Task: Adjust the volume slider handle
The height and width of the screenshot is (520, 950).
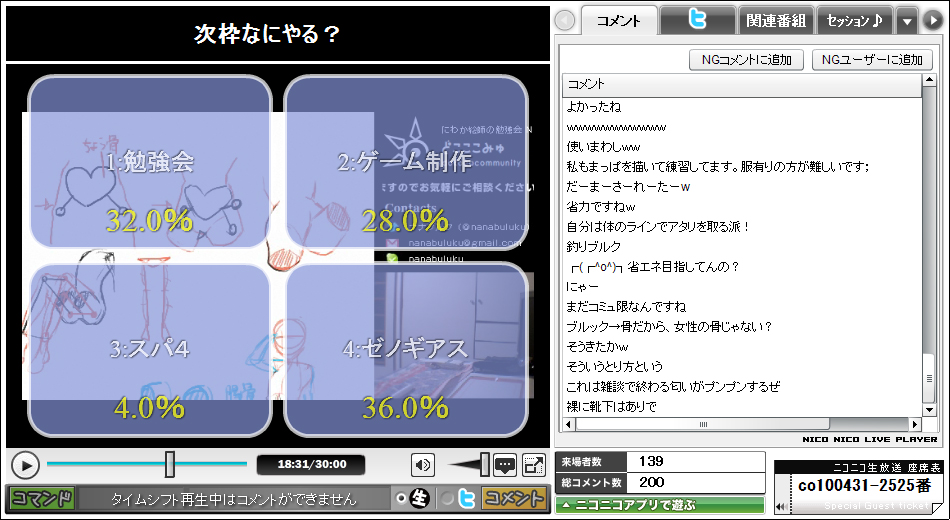Action: 485,464
